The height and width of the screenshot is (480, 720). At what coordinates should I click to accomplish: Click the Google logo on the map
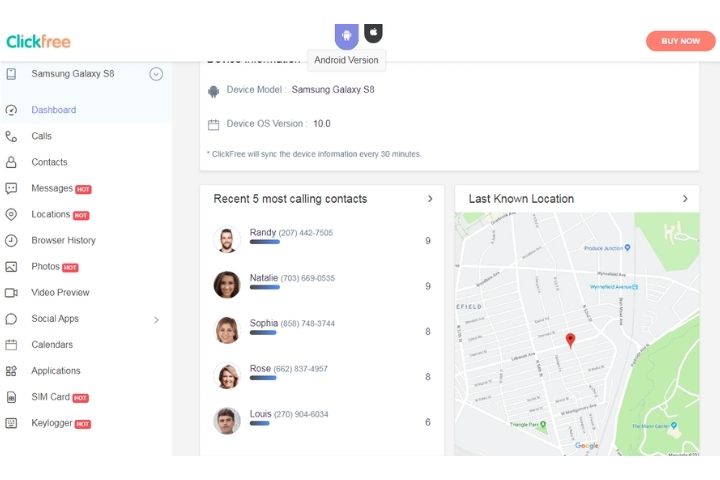(x=587, y=446)
